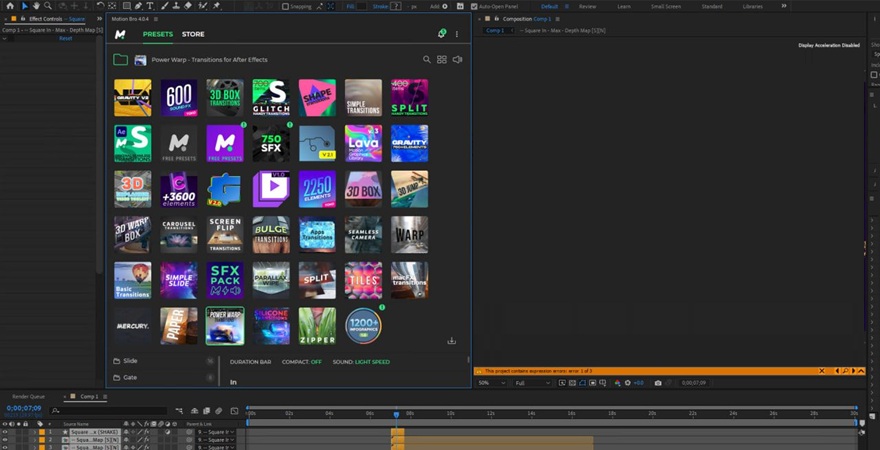Switch Motion Bro grid view layout
The image size is (880, 450).
coord(442,59)
